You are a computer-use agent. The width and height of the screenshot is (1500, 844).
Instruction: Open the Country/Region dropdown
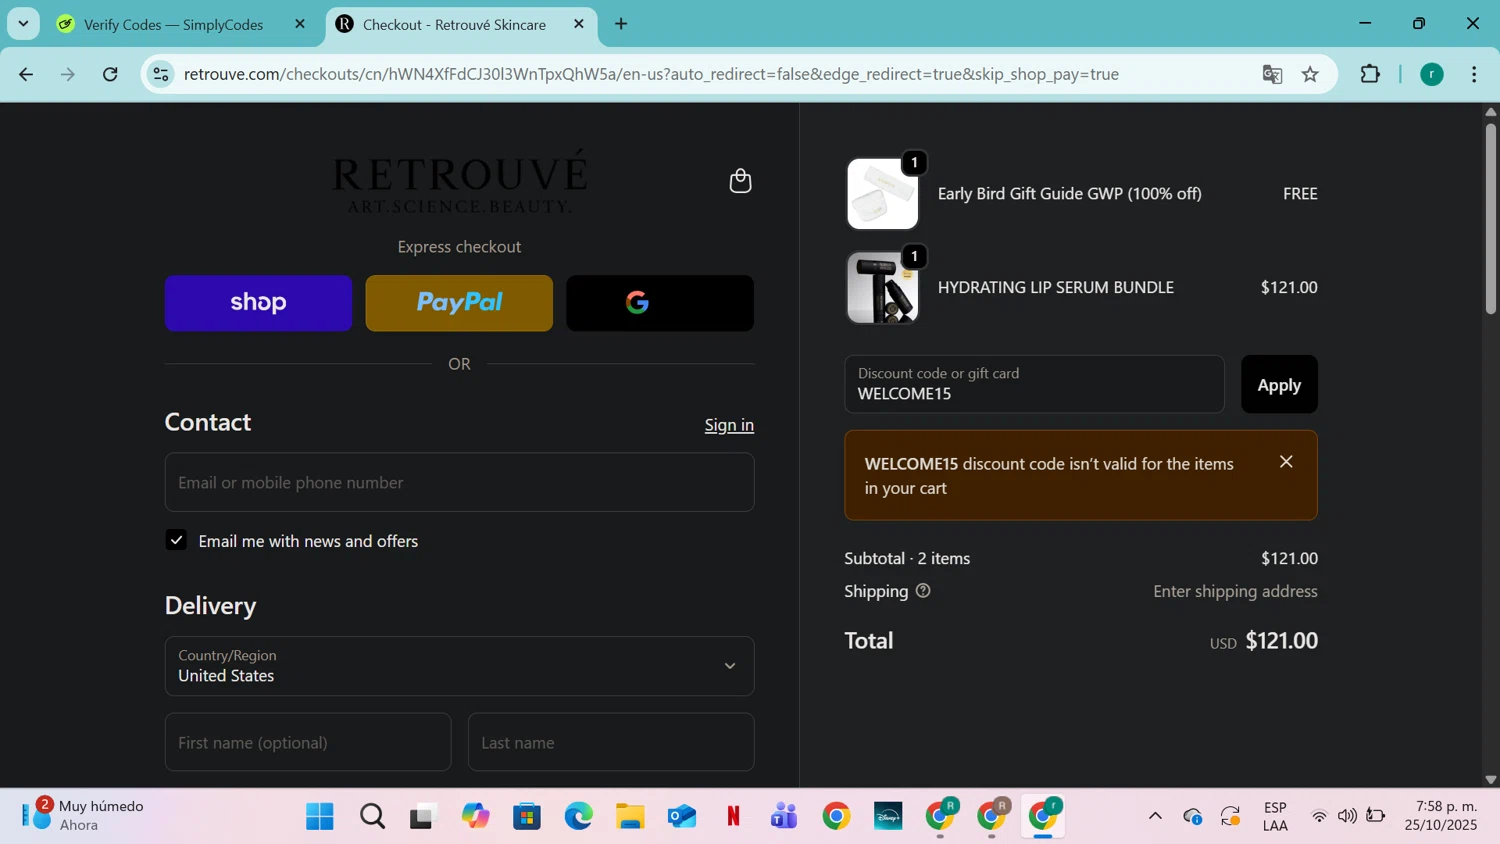click(459, 666)
